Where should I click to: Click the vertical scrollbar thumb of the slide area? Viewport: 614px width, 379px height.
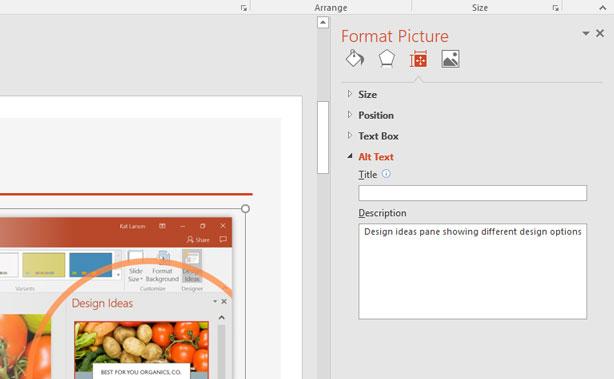click(323, 137)
